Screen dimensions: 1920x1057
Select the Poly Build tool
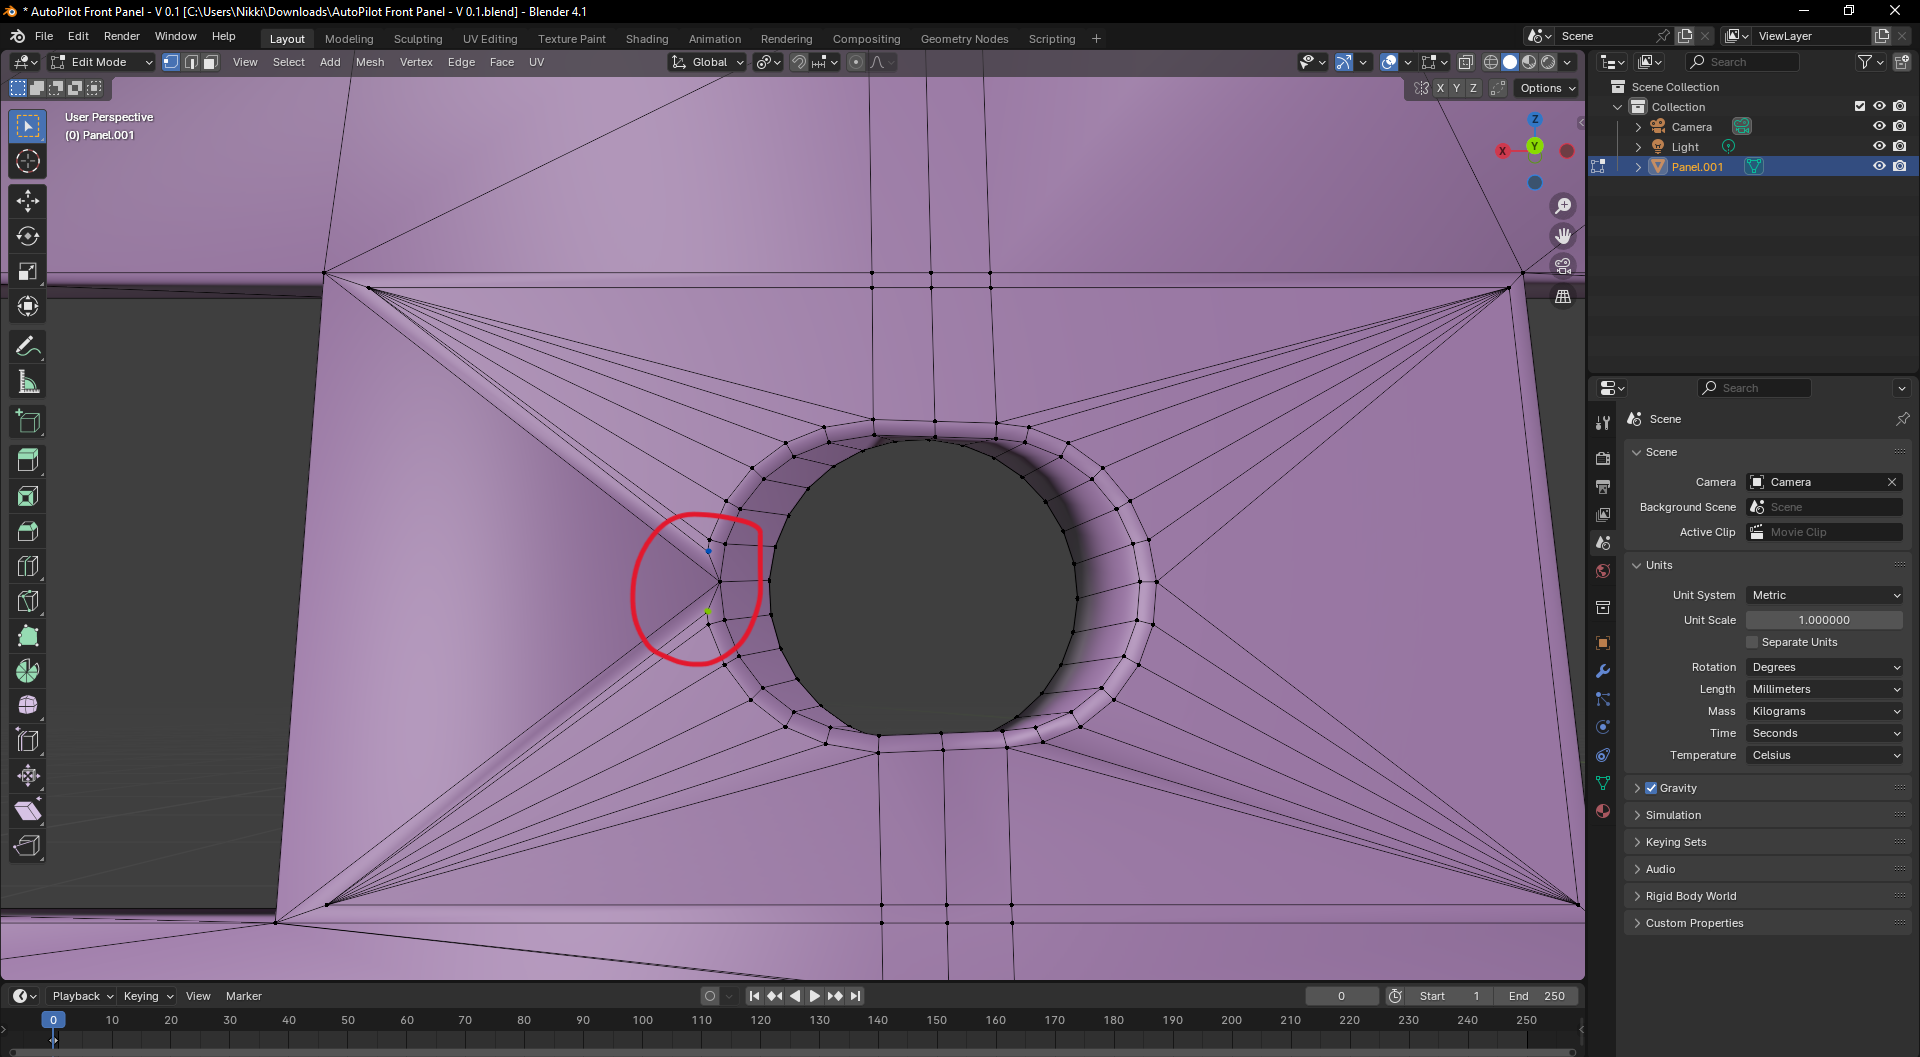point(28,636)
